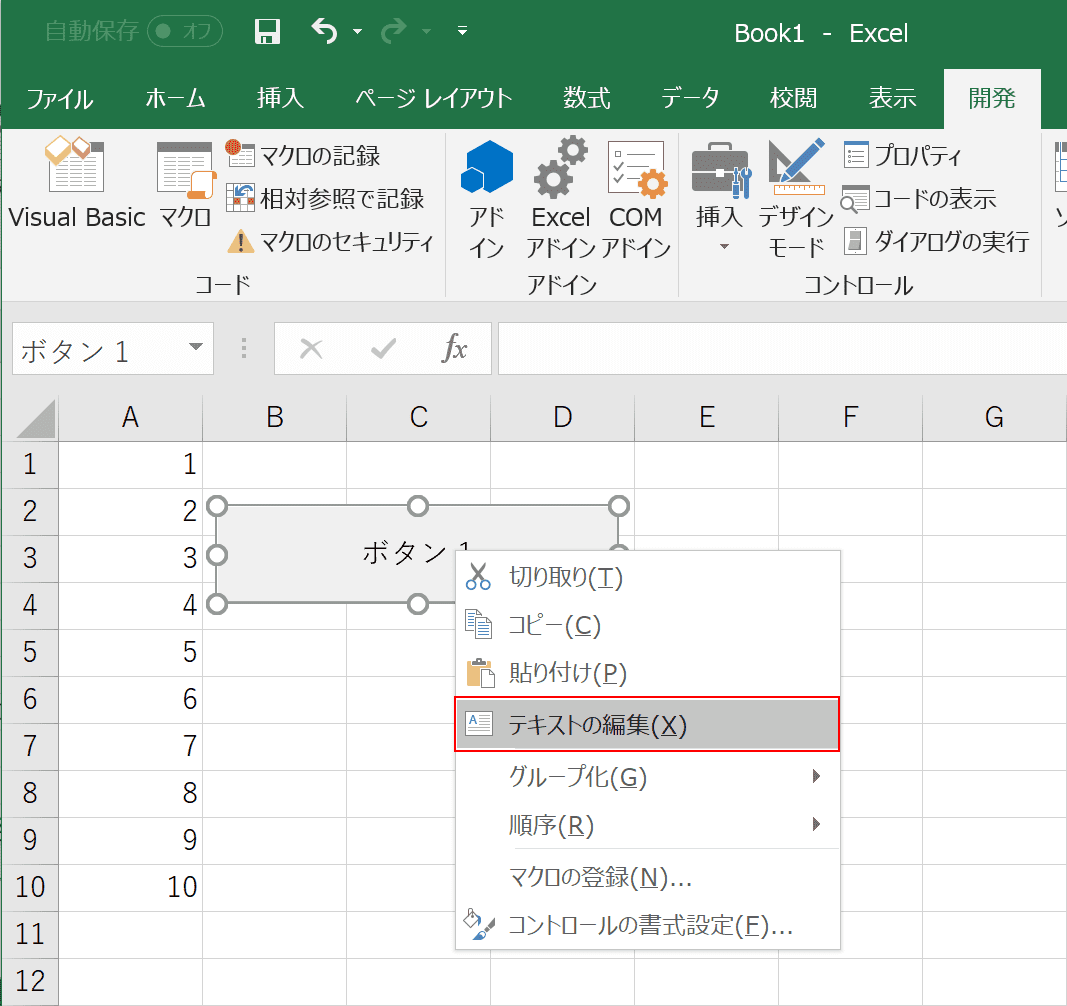Open マクロのセキュリティ settings
Screen dimensions: 1067x1006
[330, 242]
